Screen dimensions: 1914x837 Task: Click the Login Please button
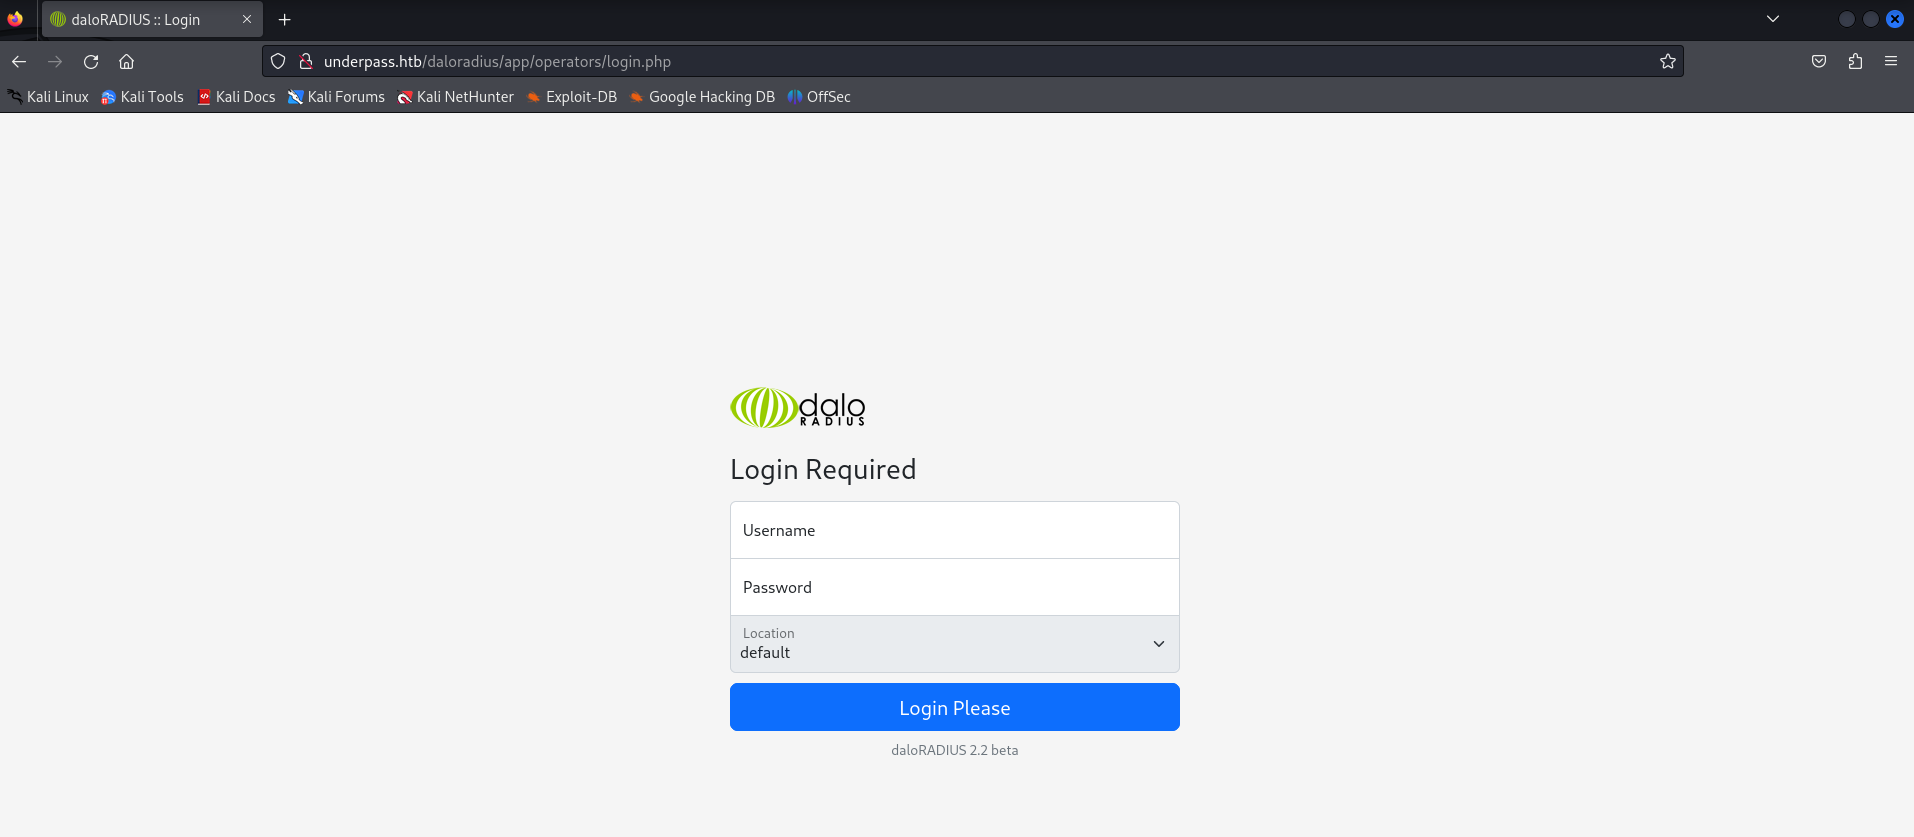click(x=955, y=707)
